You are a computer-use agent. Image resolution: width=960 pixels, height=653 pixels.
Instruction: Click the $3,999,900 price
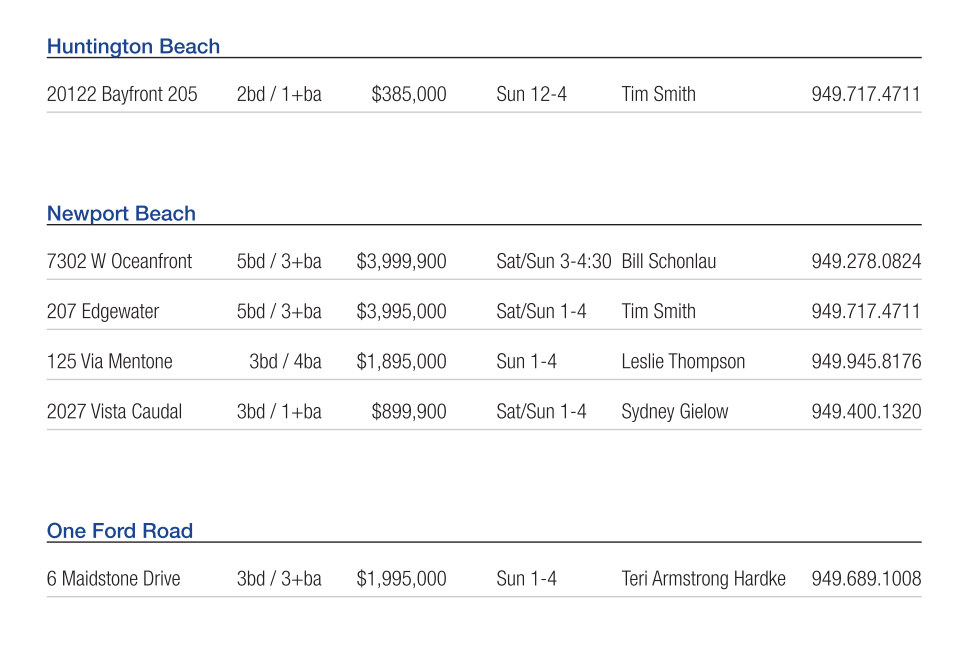[x=401, y=261]
